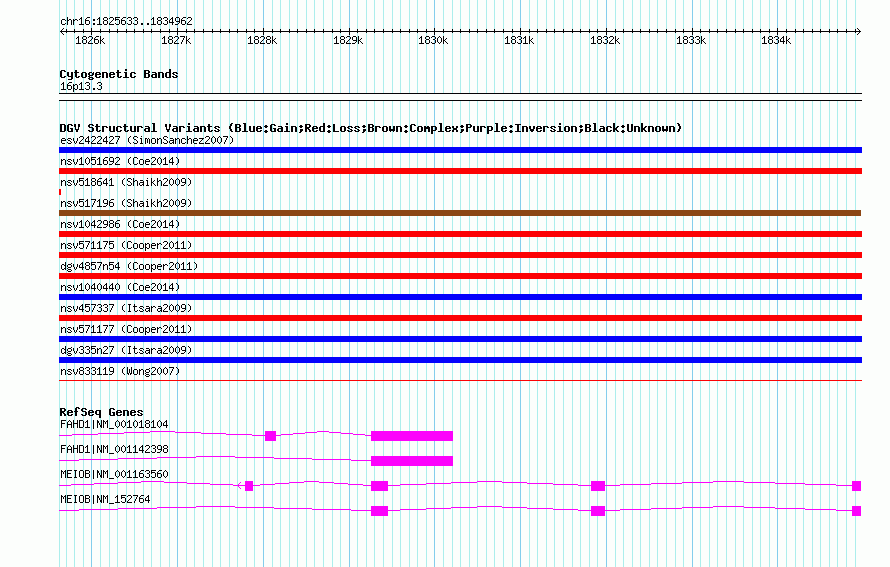Click the blue gain bar for nsv571177

tap(460, 339)
